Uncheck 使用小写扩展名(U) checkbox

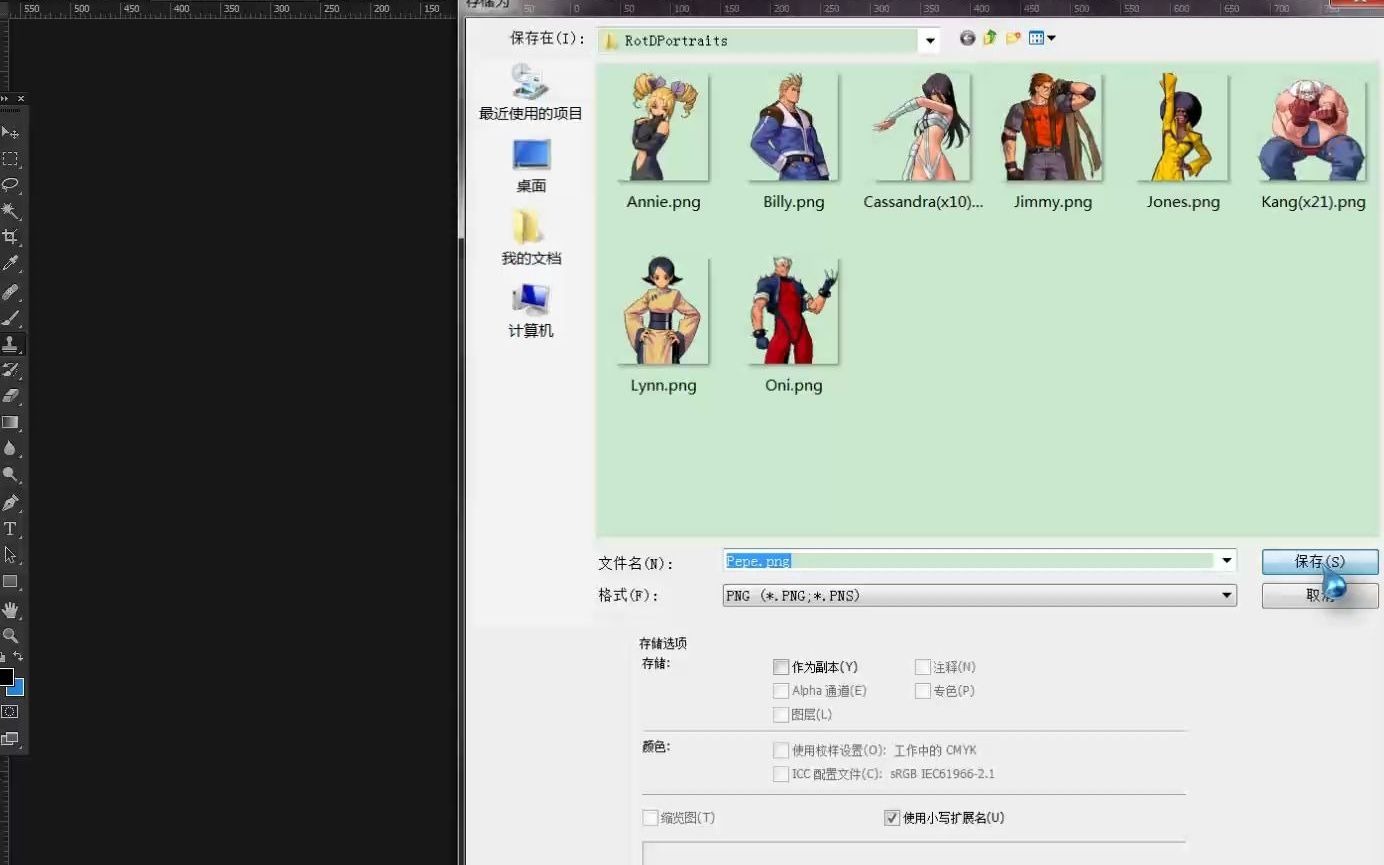(892, 818)
